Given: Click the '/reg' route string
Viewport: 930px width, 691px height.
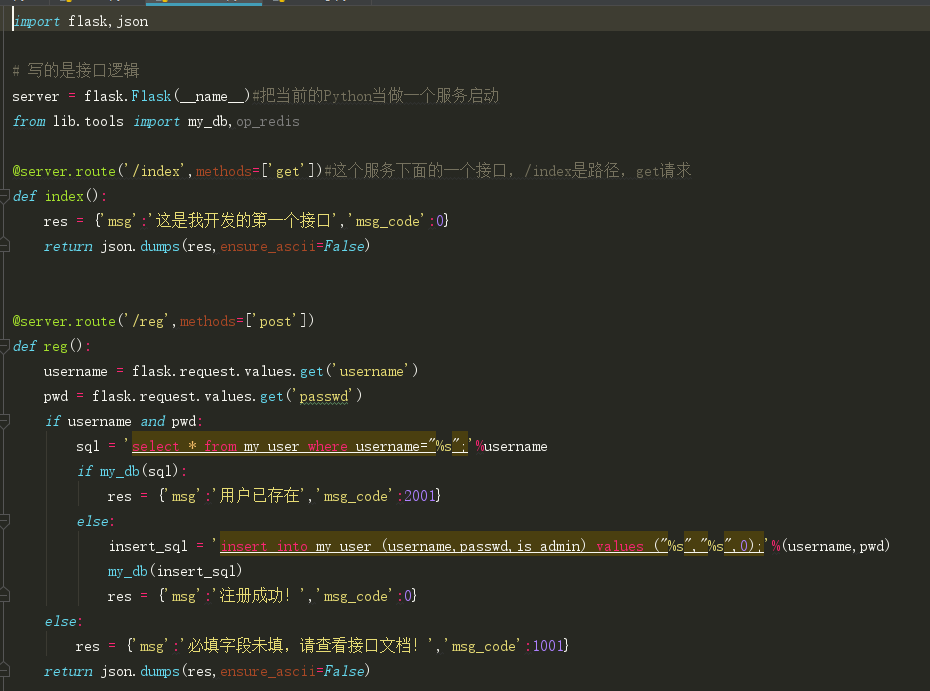Looking at the screenshot, I should tap(148, 321).
